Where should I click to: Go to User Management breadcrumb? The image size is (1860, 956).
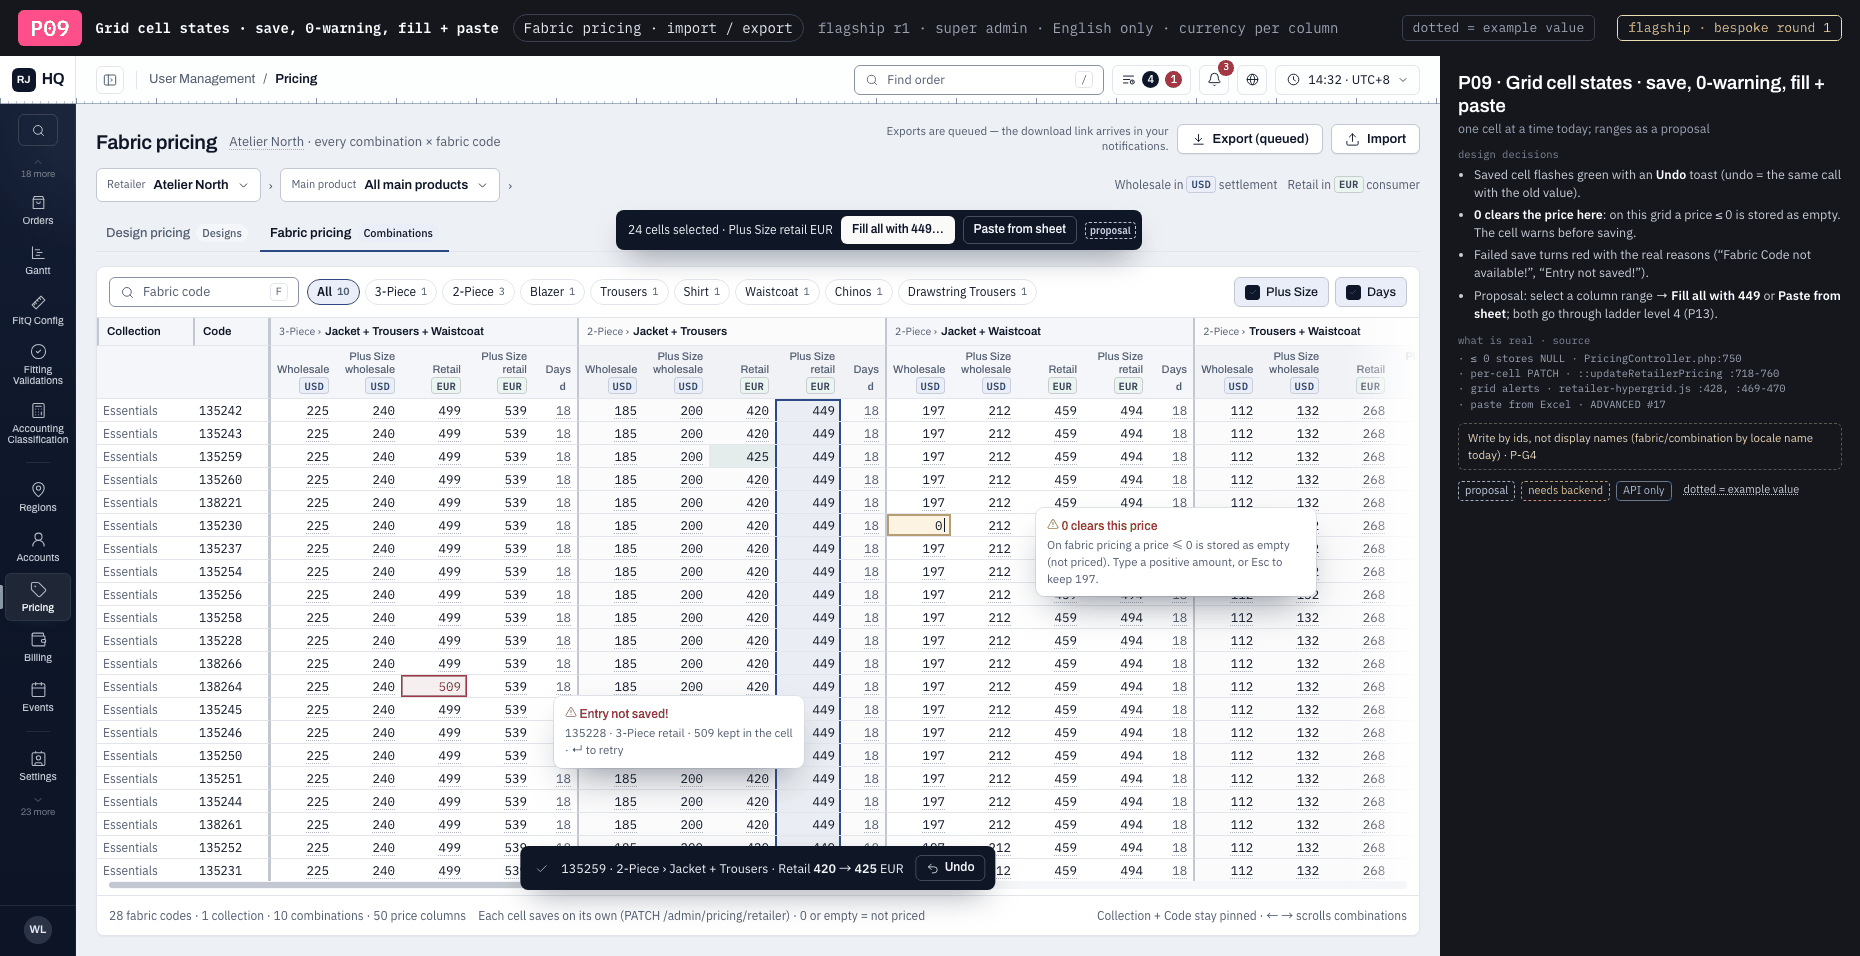pos(202,79)
